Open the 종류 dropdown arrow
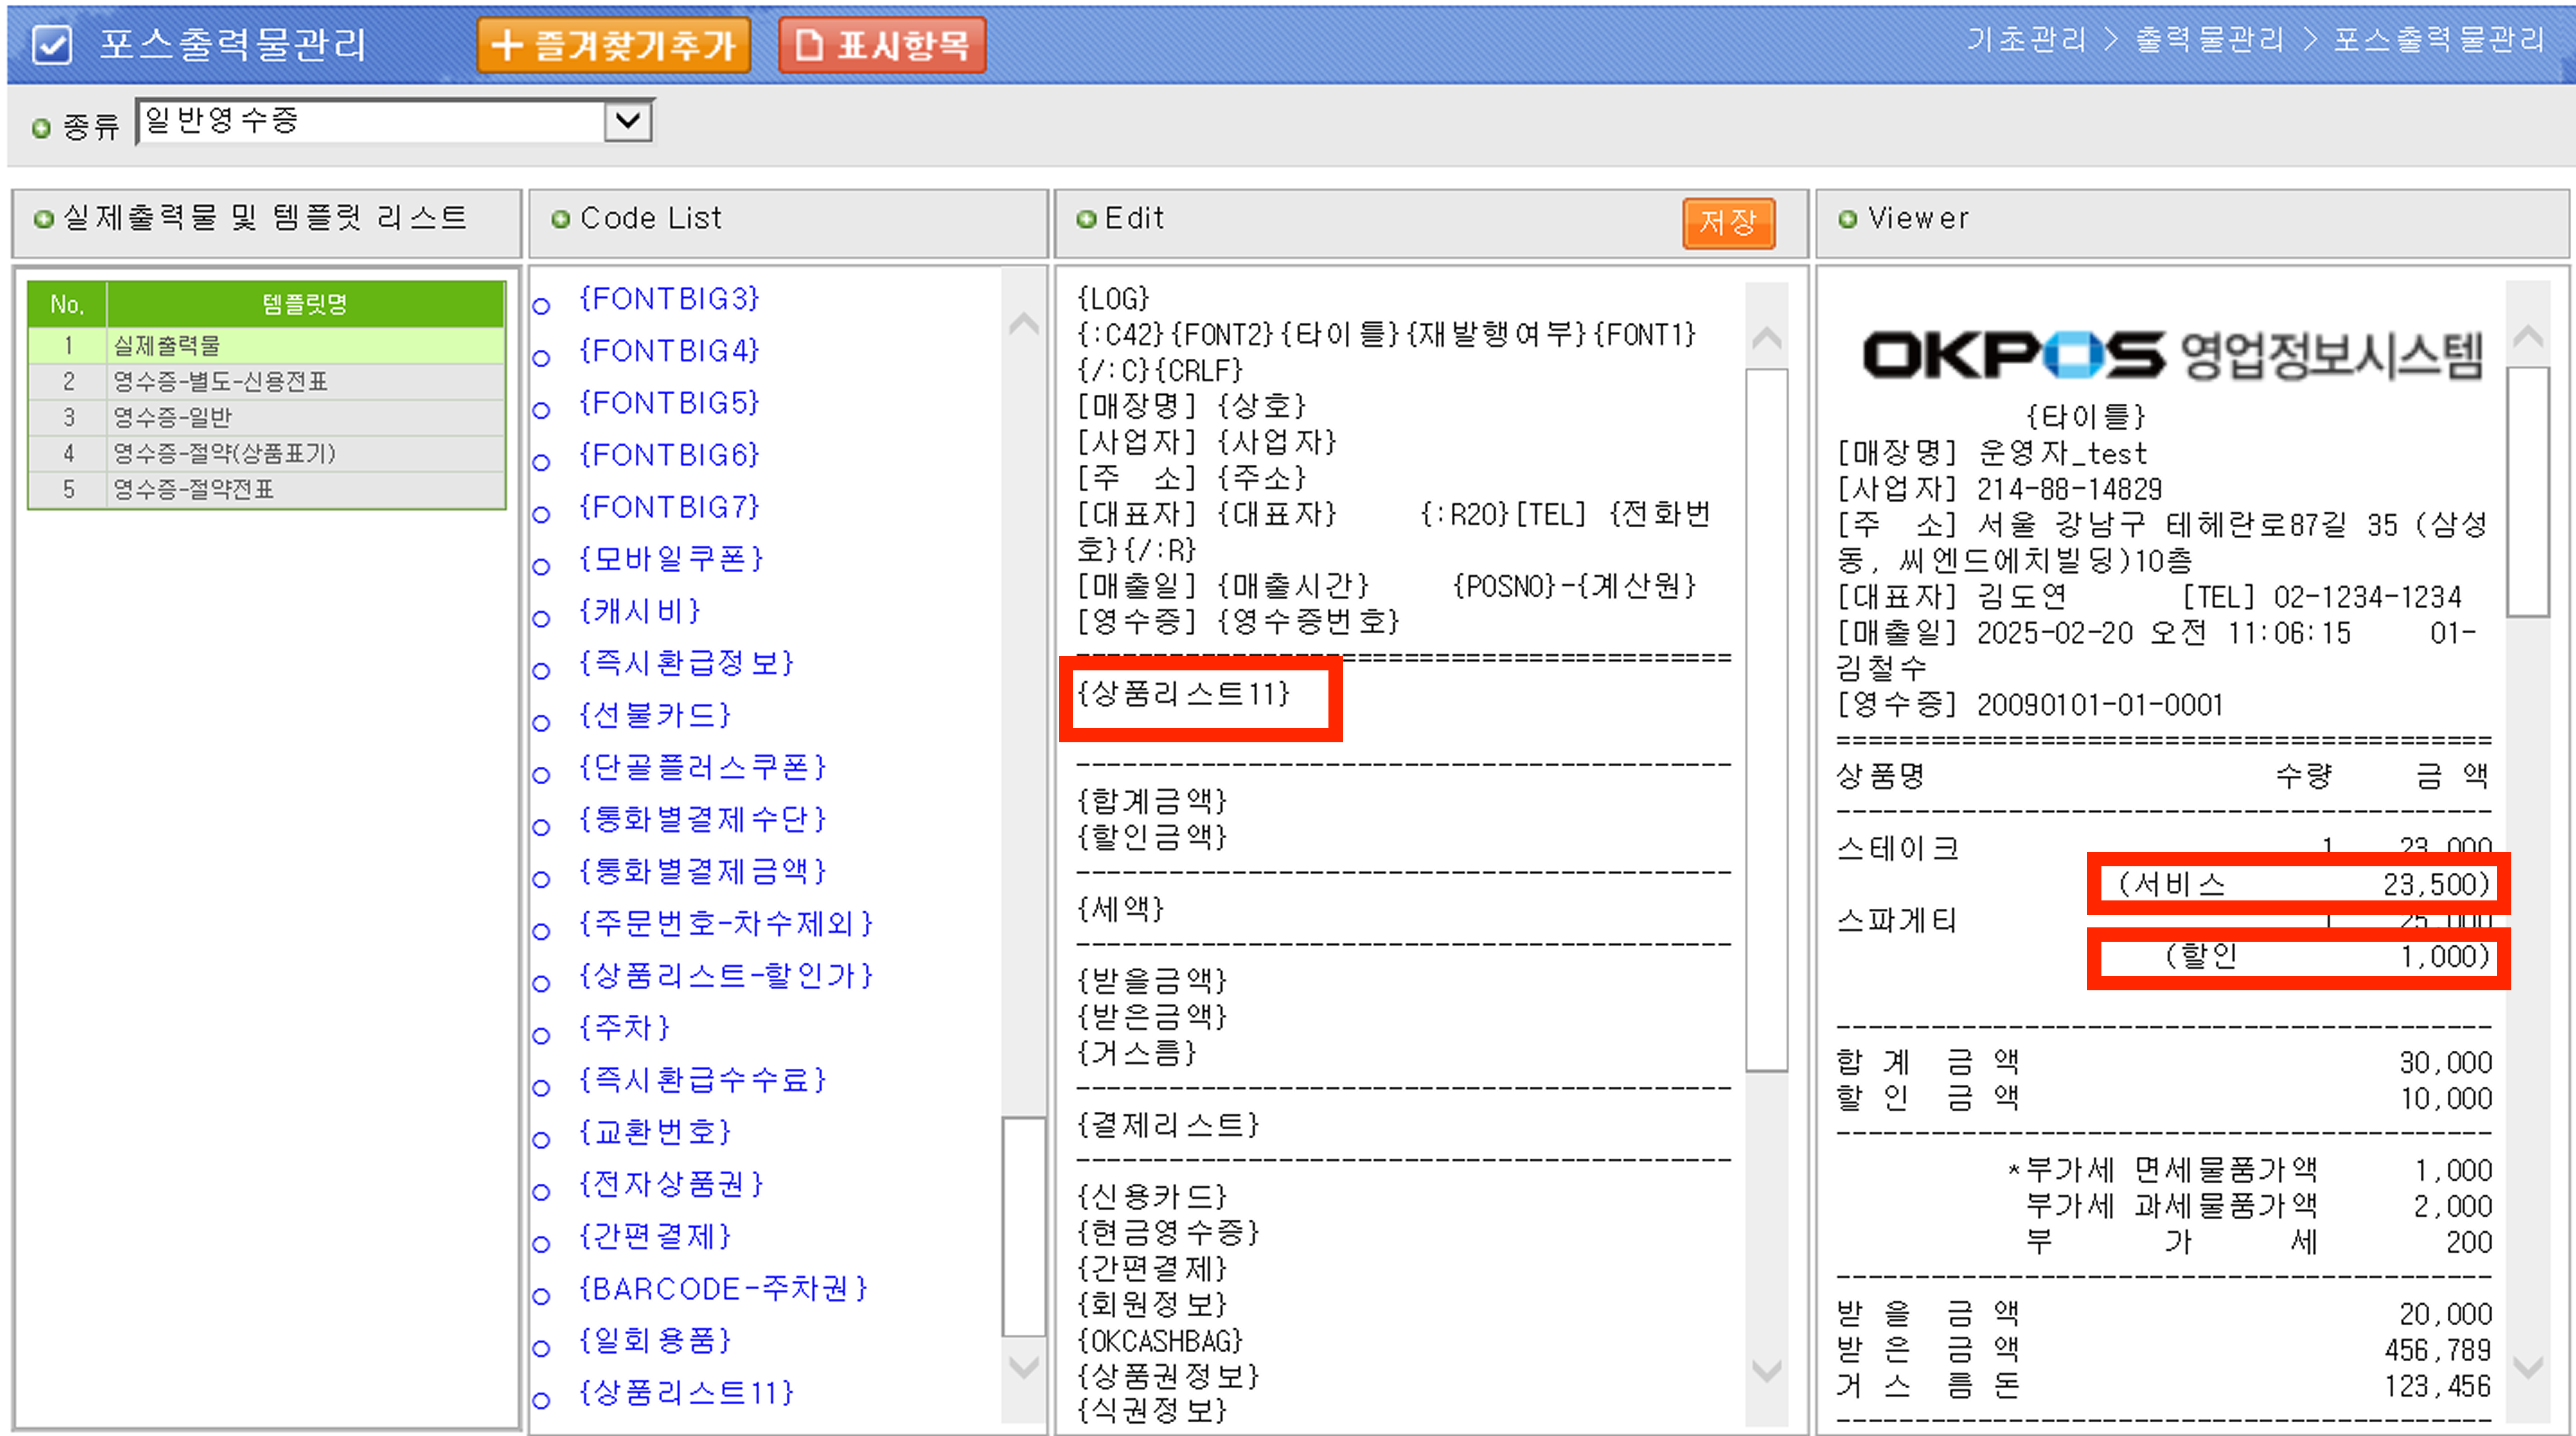2576x1436 pixels. click(x=628, y=122)
